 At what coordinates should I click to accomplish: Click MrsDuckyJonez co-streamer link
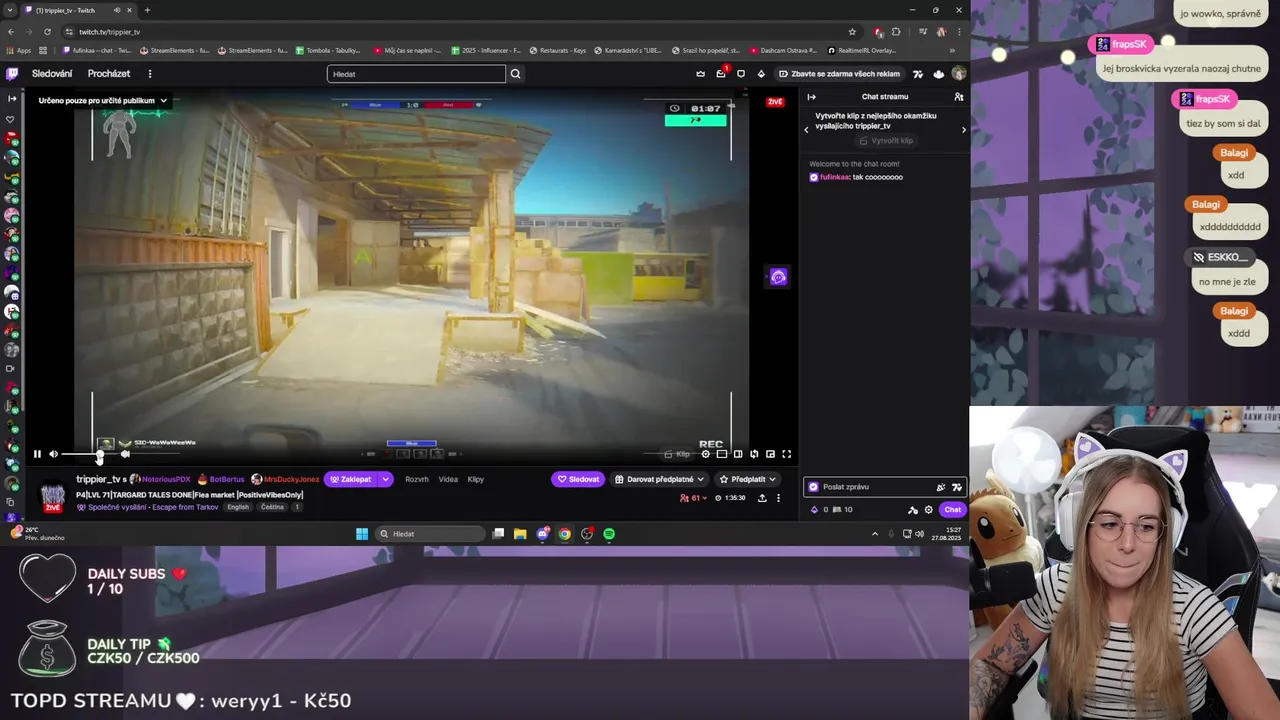click(x=291, y=479)
